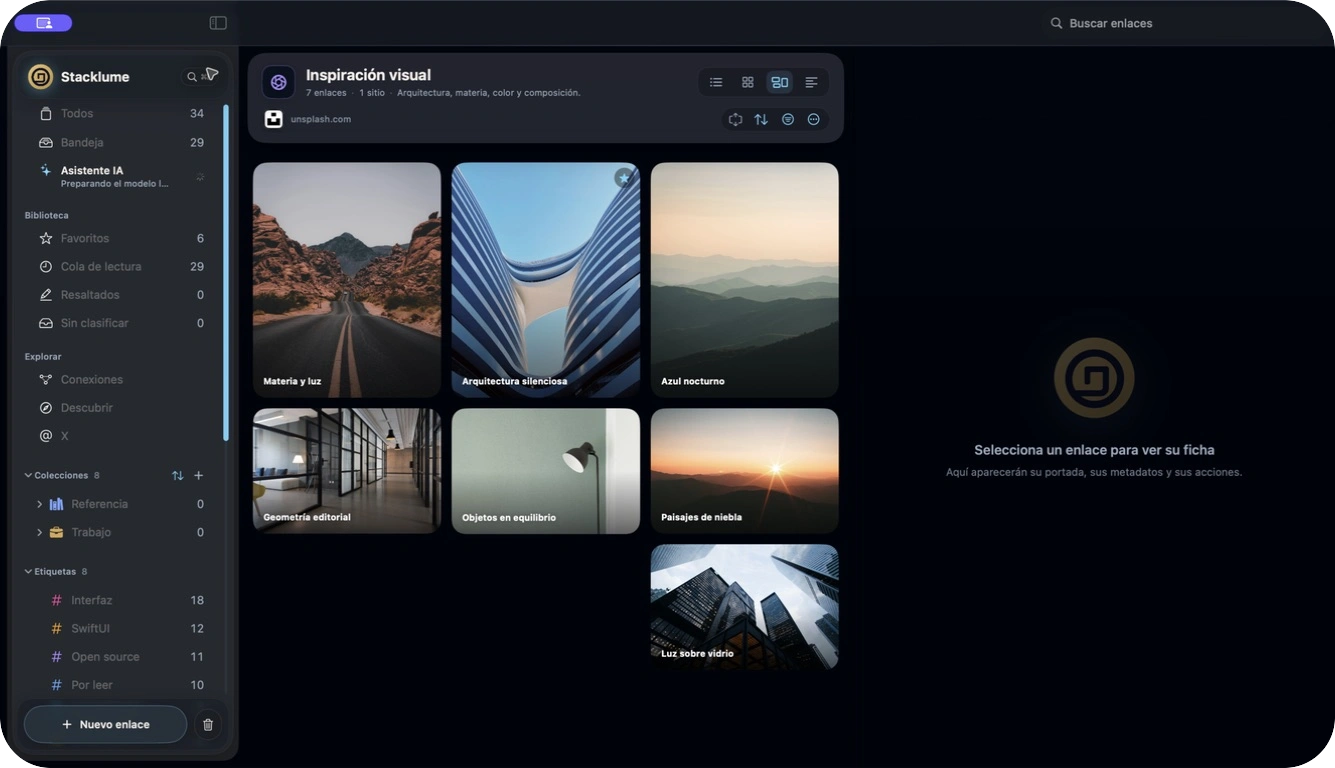Open the more options ellipsis menu

tap(813, 119)
